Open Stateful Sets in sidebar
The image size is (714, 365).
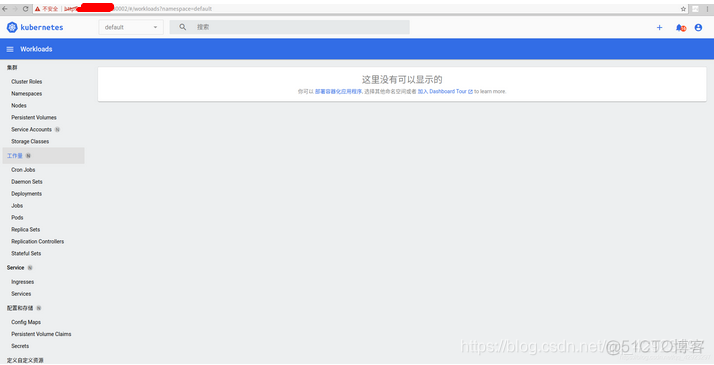tap(26, 253)
